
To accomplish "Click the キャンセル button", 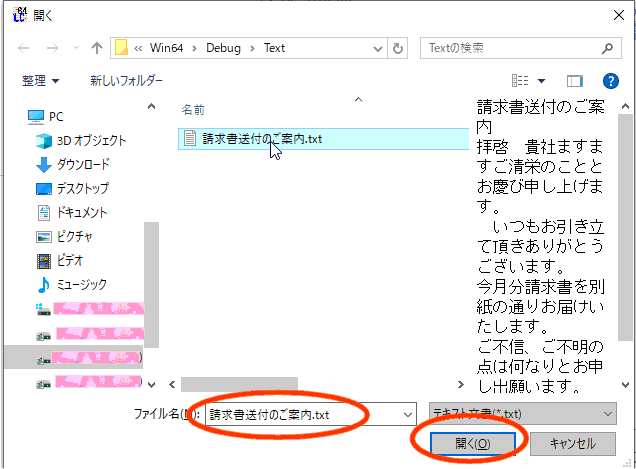I will coord(572,443).
